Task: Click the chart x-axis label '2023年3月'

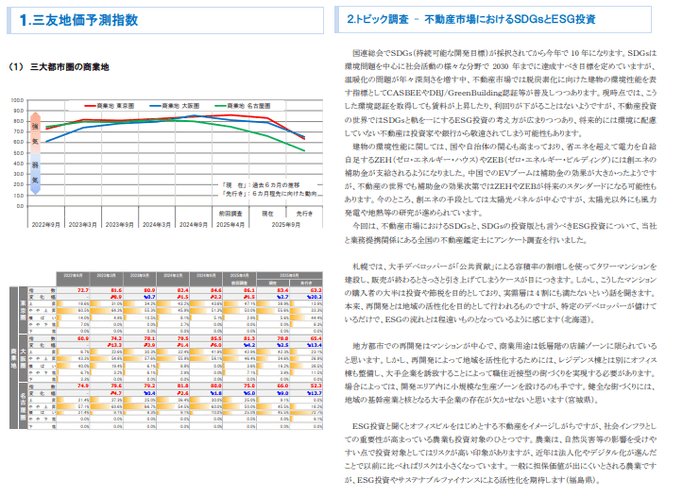Action: pos(83,225)
